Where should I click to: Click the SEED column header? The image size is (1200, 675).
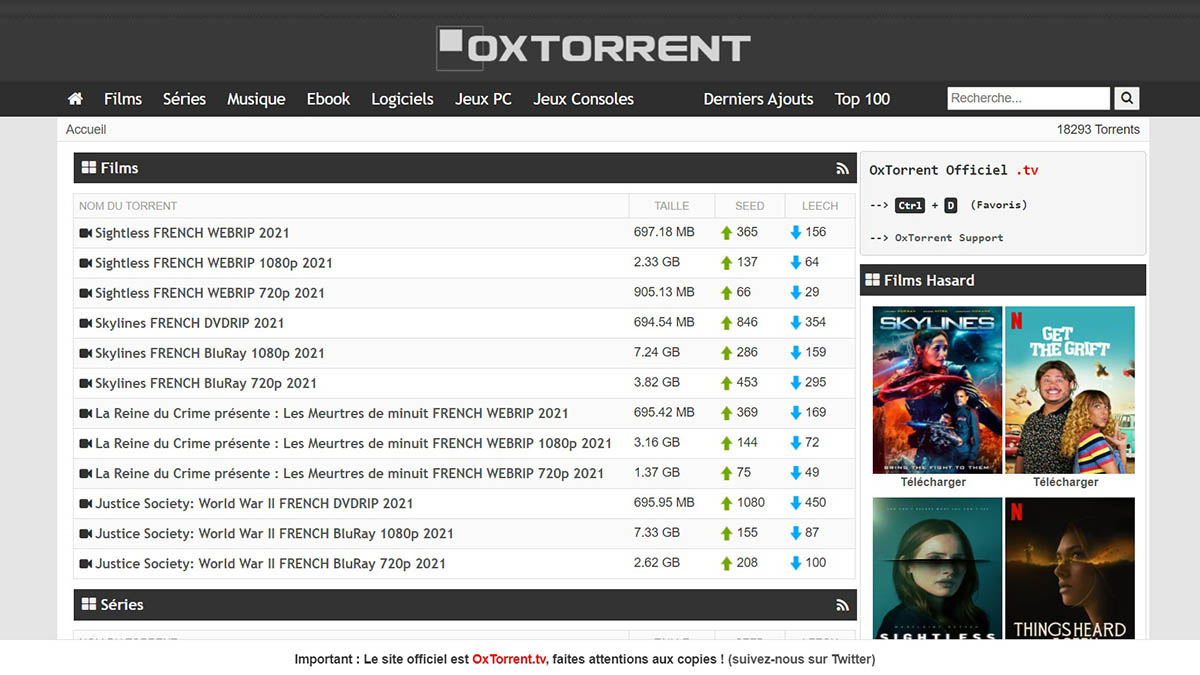[x=750, y=206]
